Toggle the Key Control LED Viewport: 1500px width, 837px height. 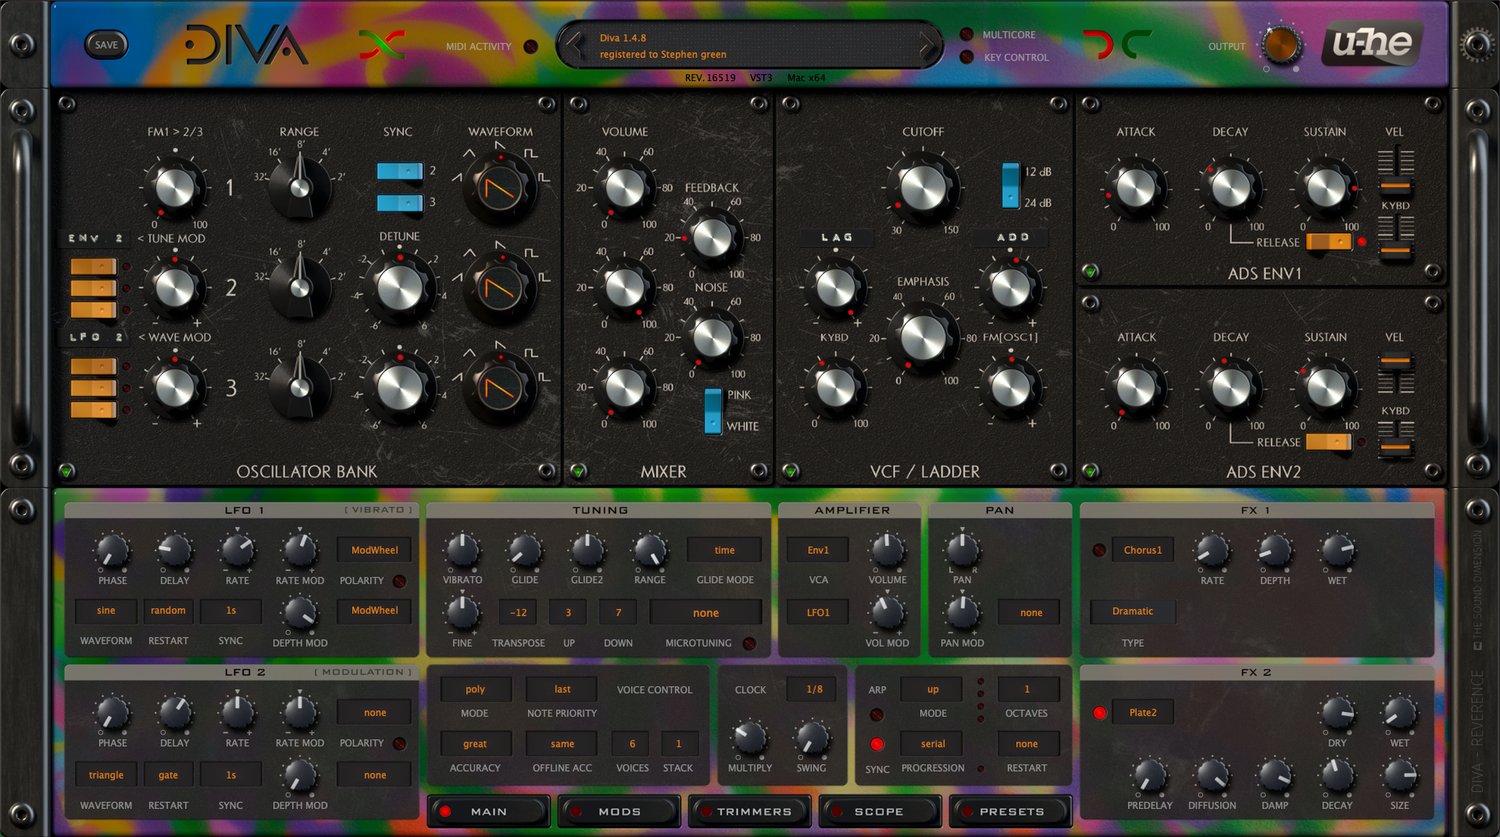966,57
